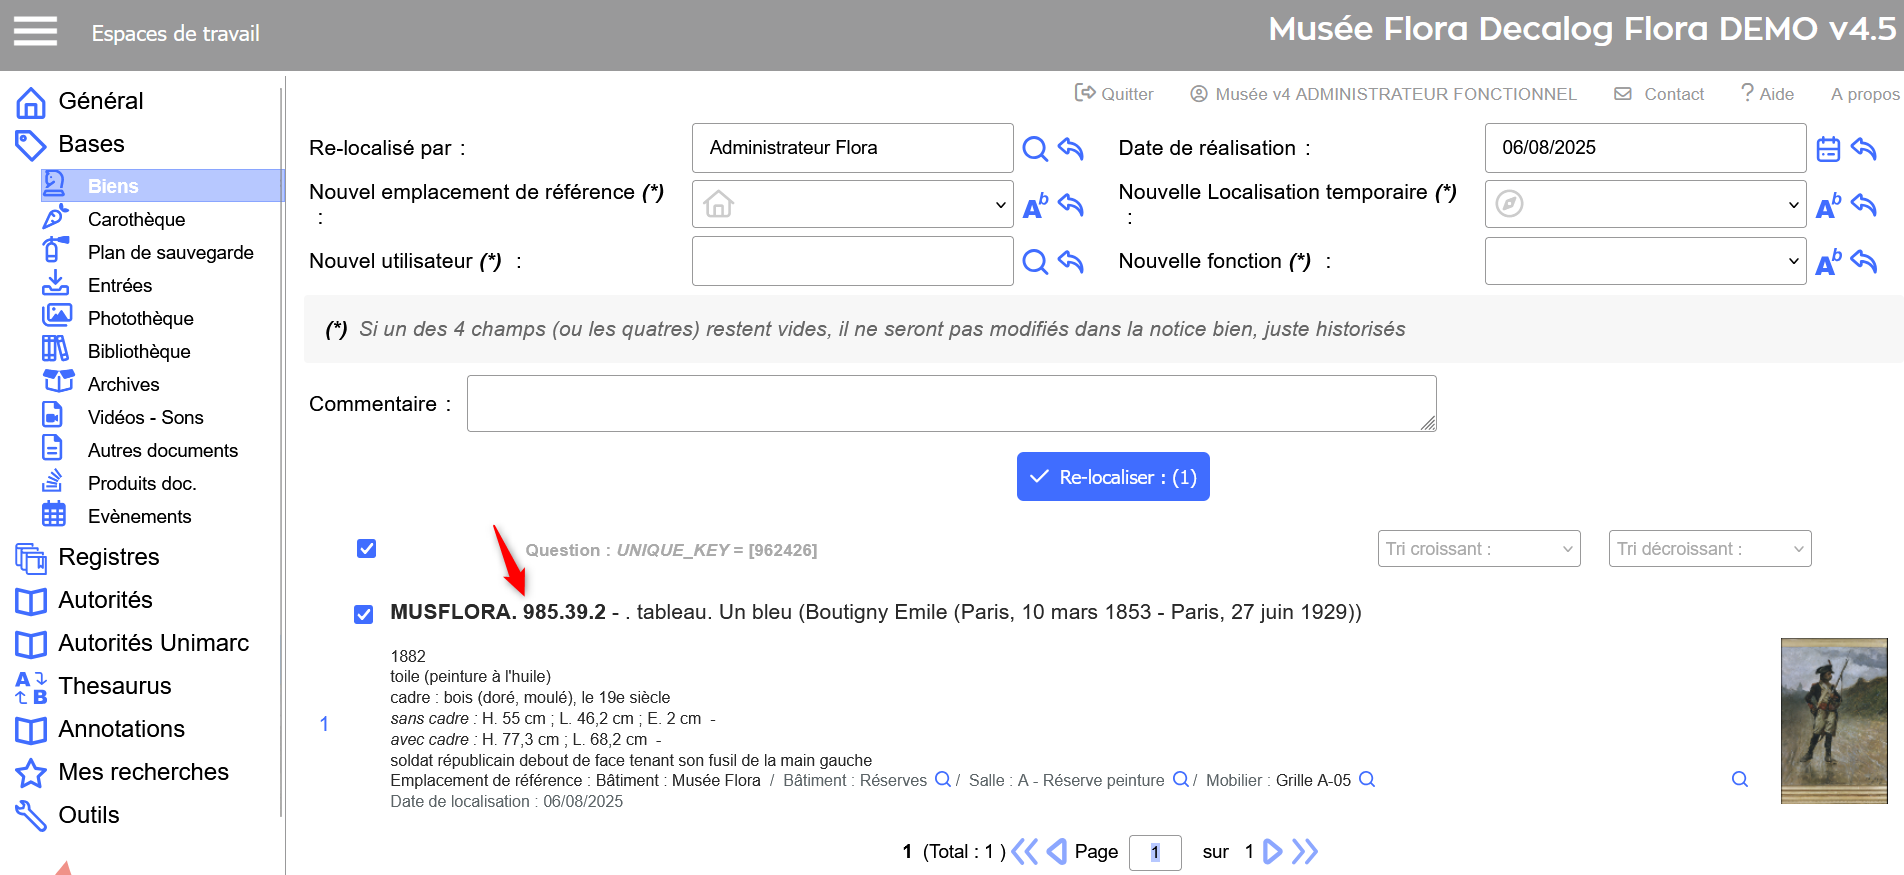The width and height of the screenshot is (1904, 875).
Task: Toggle the select-all checkbox above results
Action: click(367, 549)
